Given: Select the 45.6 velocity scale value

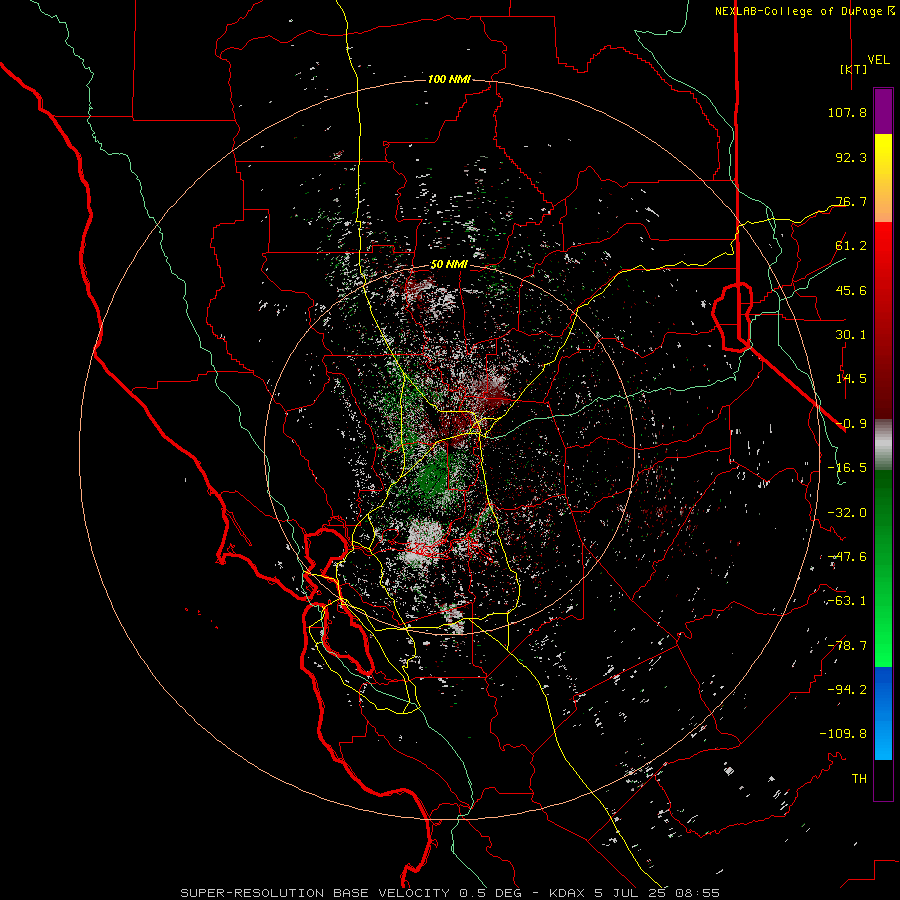Looking at the screenshot, I should 851,290.
